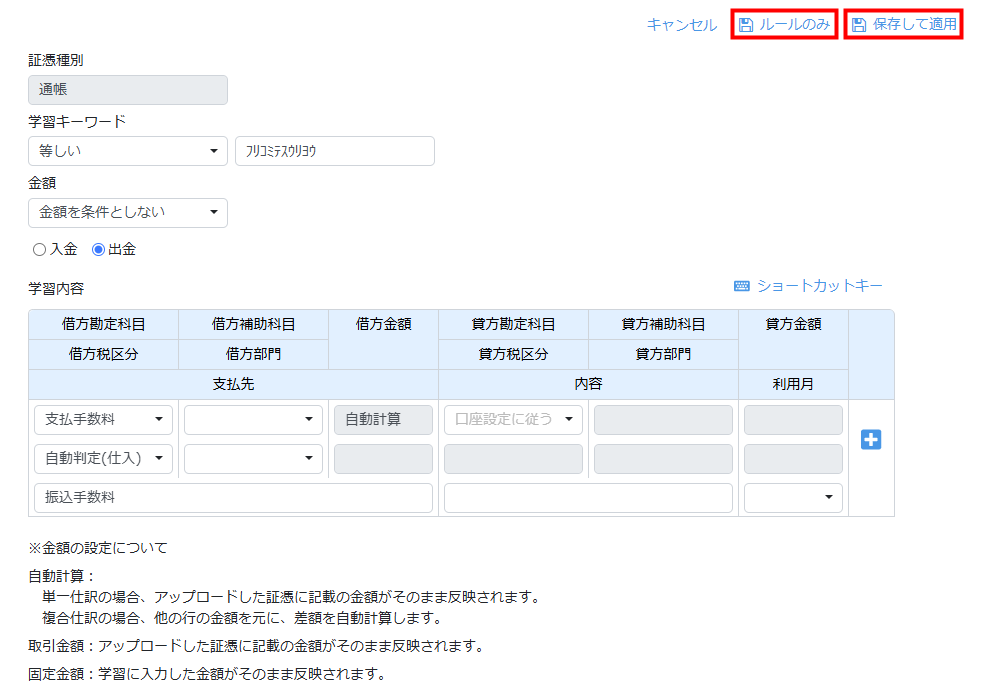Click the keyboard icon beside ショートカットキー
This screenshot has height=700, width=987.
coord(742,287)
